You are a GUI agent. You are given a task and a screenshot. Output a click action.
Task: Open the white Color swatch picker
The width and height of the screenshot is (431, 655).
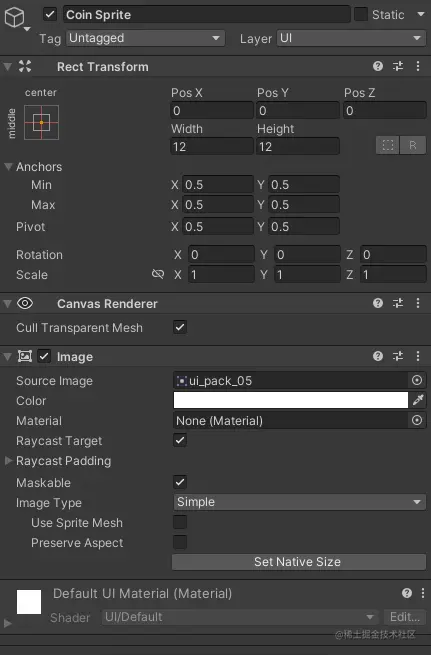[291, 400]
